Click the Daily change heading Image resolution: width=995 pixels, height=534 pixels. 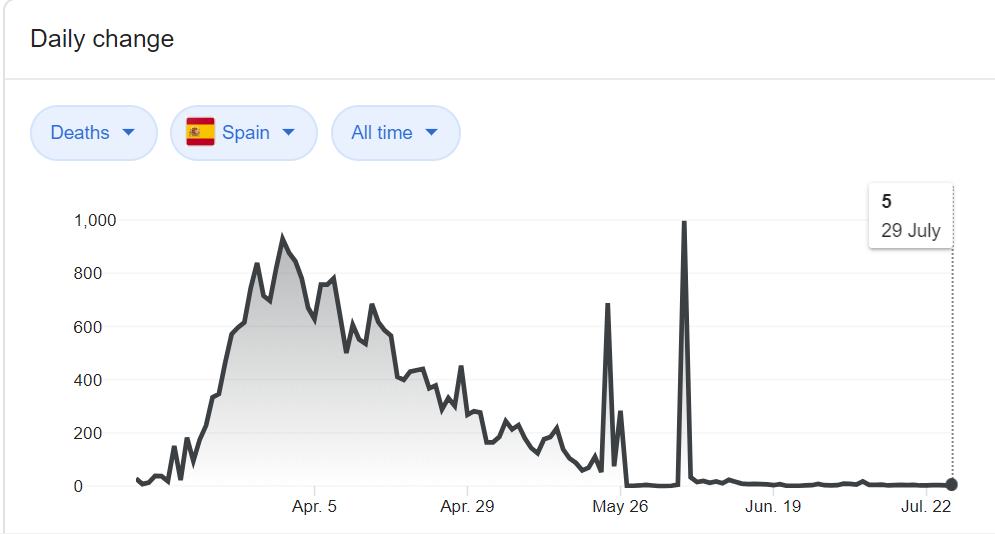pyautogui.click(x=102, y=39)
